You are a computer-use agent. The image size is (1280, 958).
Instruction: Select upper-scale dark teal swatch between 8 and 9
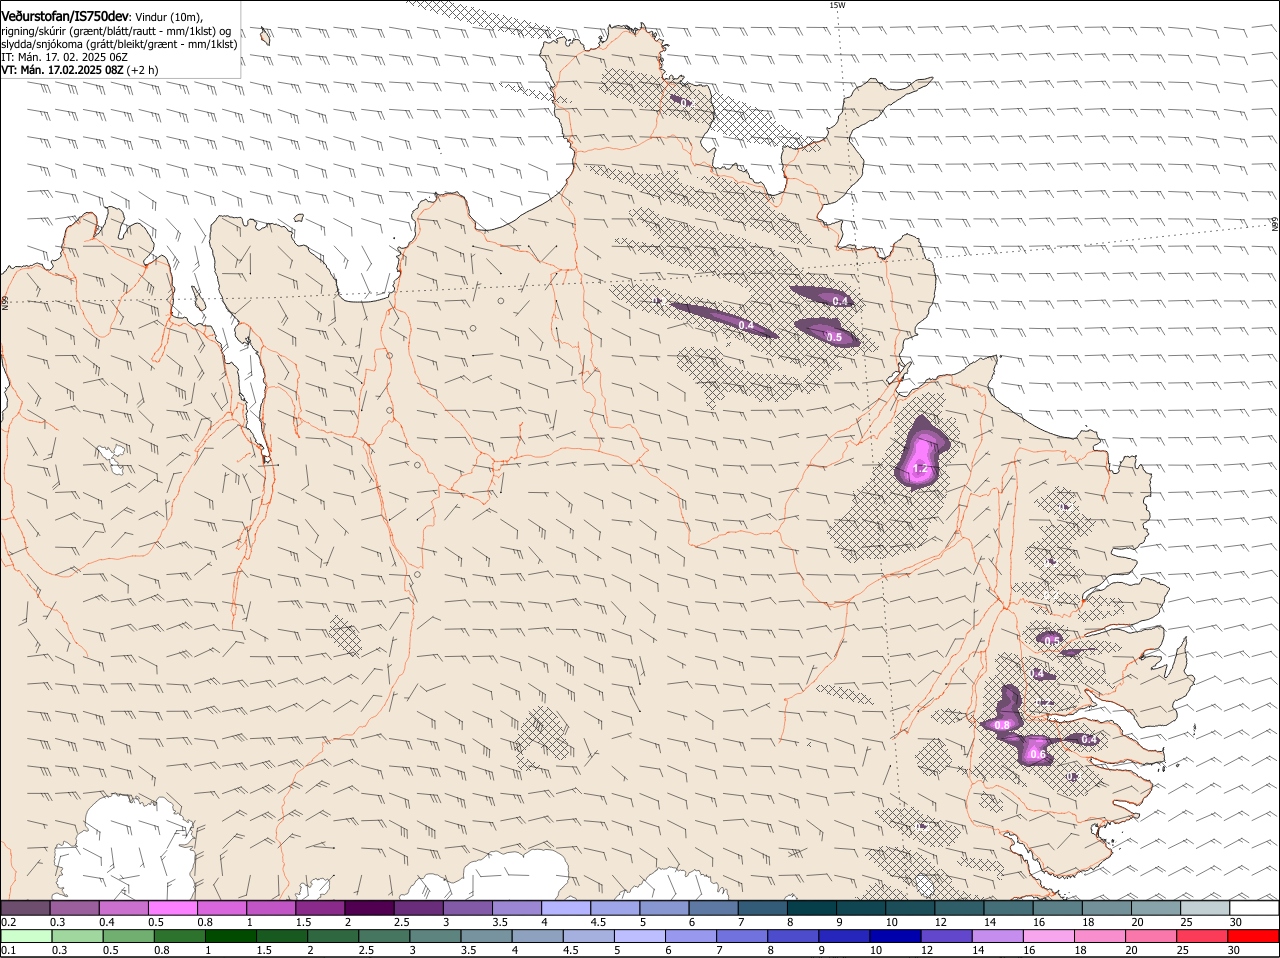(x=811, y=907)
